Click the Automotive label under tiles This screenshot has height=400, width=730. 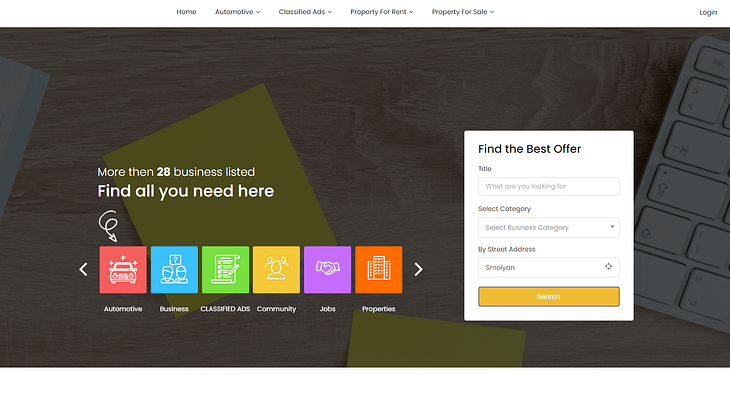tap(123, 309)
